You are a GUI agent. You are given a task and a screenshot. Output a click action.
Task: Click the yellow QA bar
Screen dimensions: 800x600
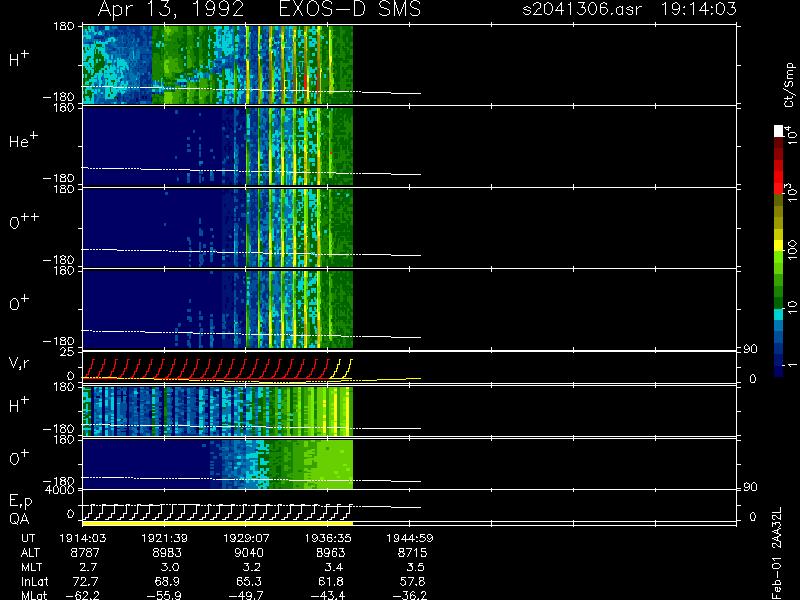click(x=217, y=523)
